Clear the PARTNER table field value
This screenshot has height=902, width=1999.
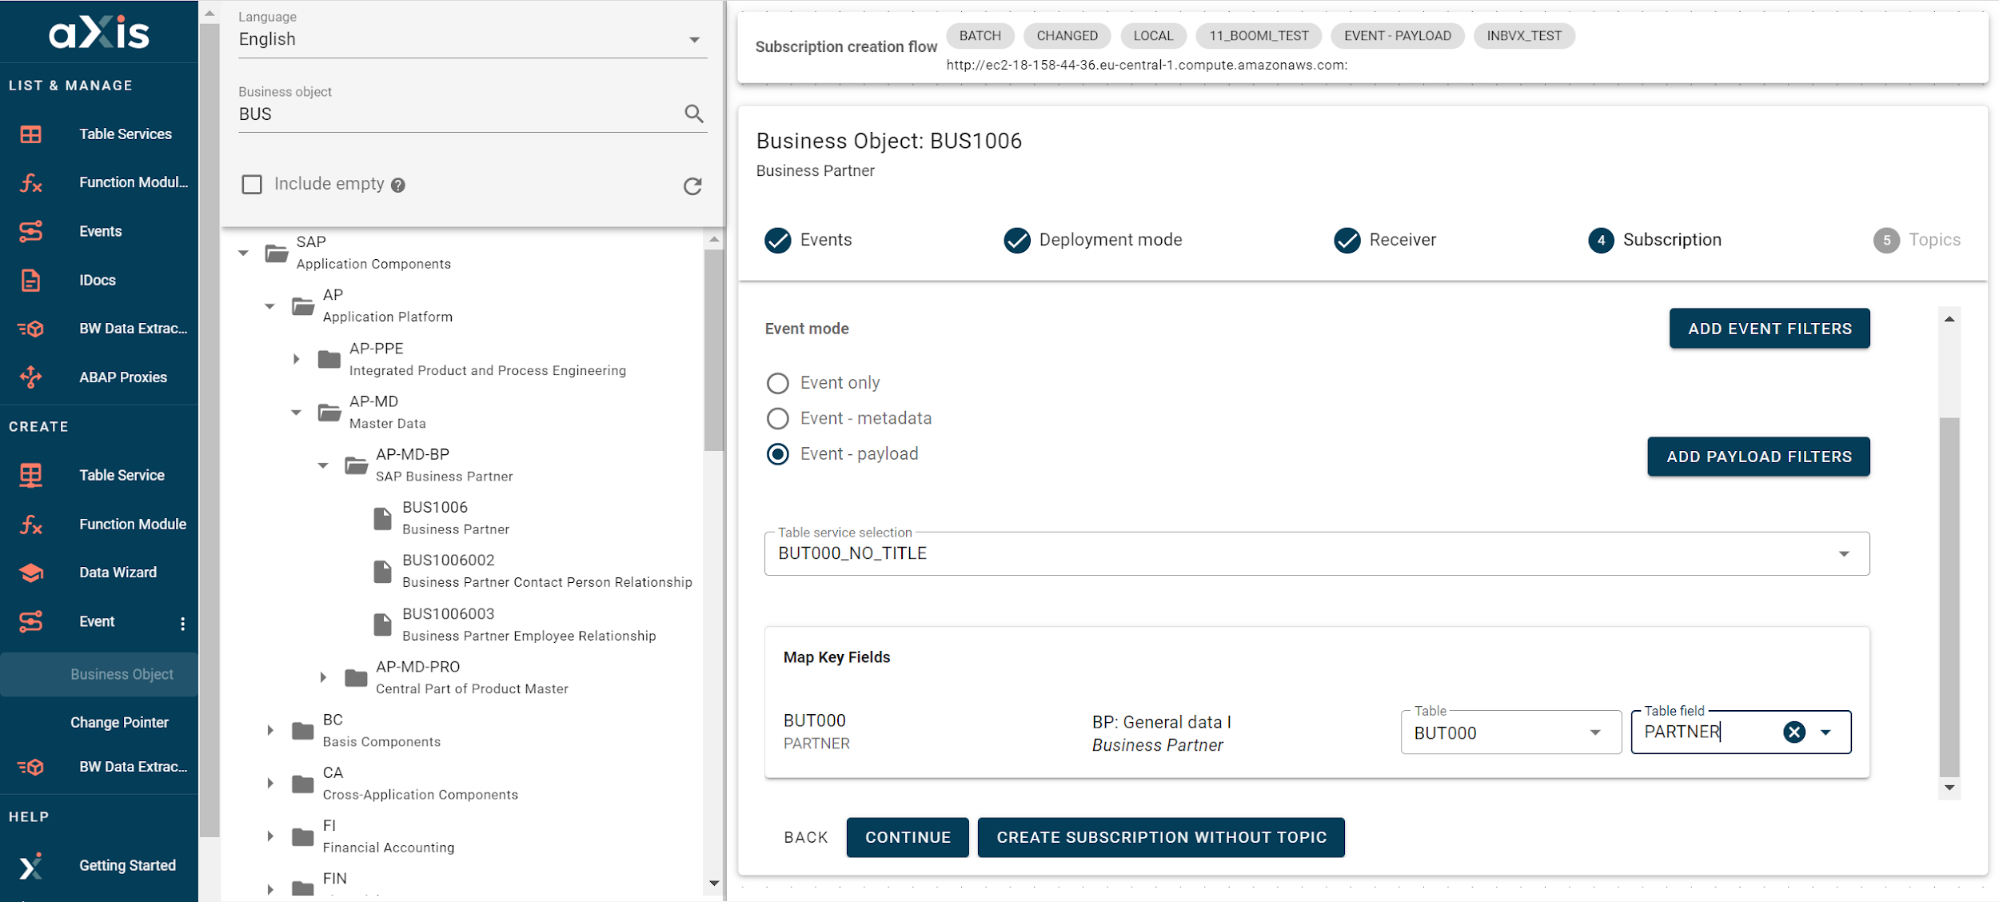(x=1794, y=732)
